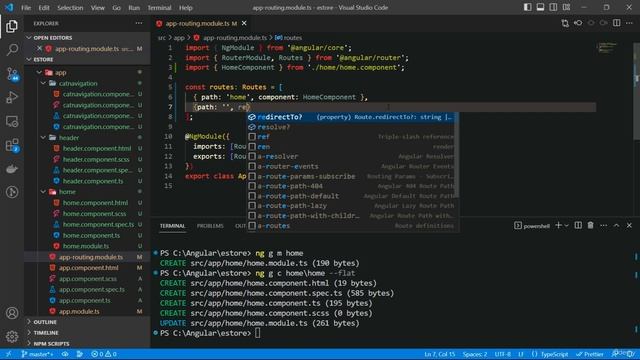Split the editor to the right

click(617, 23)
